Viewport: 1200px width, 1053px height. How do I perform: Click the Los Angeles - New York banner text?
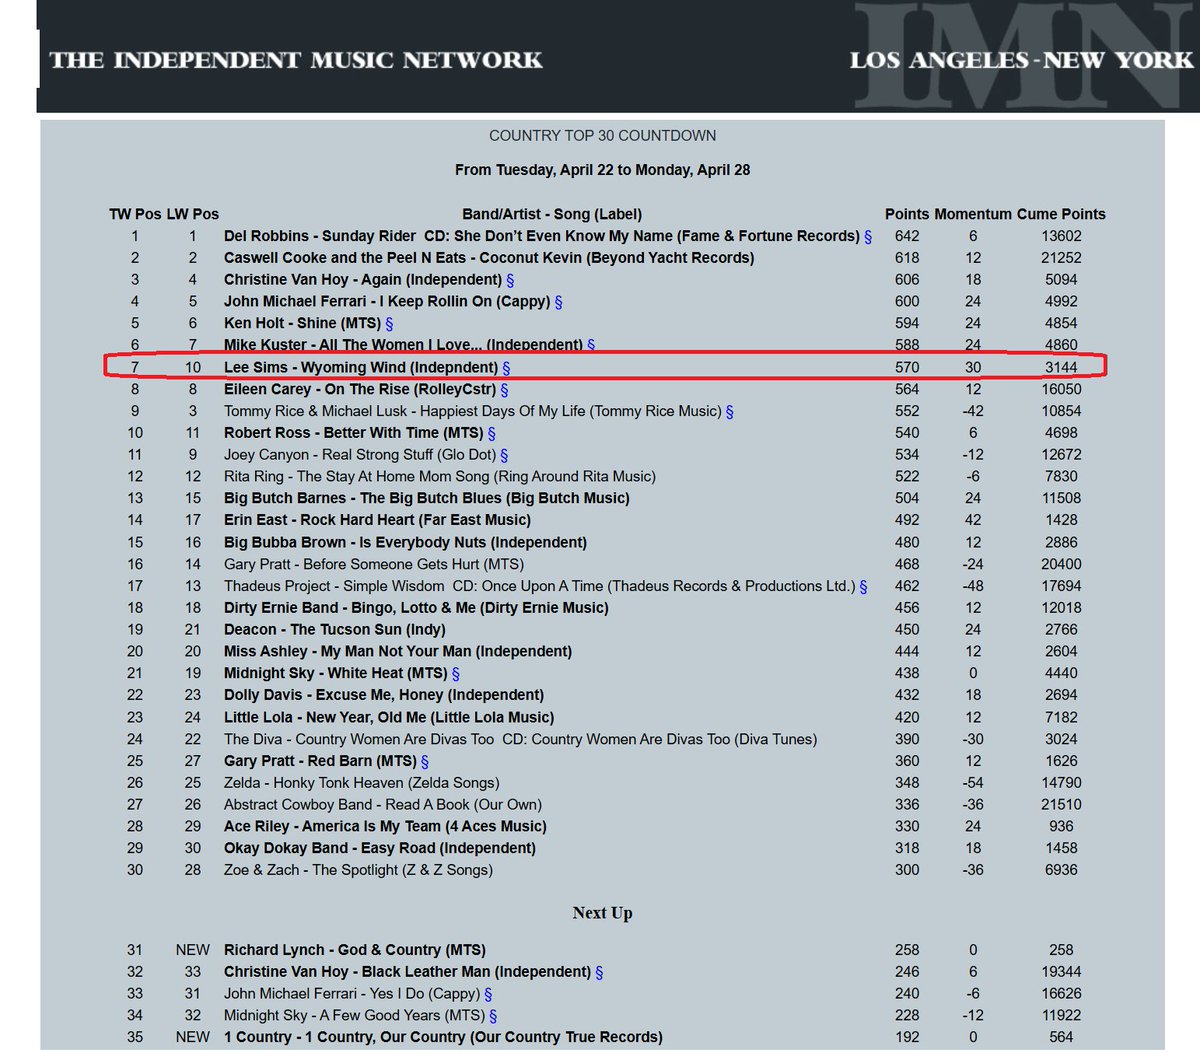(1021, 60)
